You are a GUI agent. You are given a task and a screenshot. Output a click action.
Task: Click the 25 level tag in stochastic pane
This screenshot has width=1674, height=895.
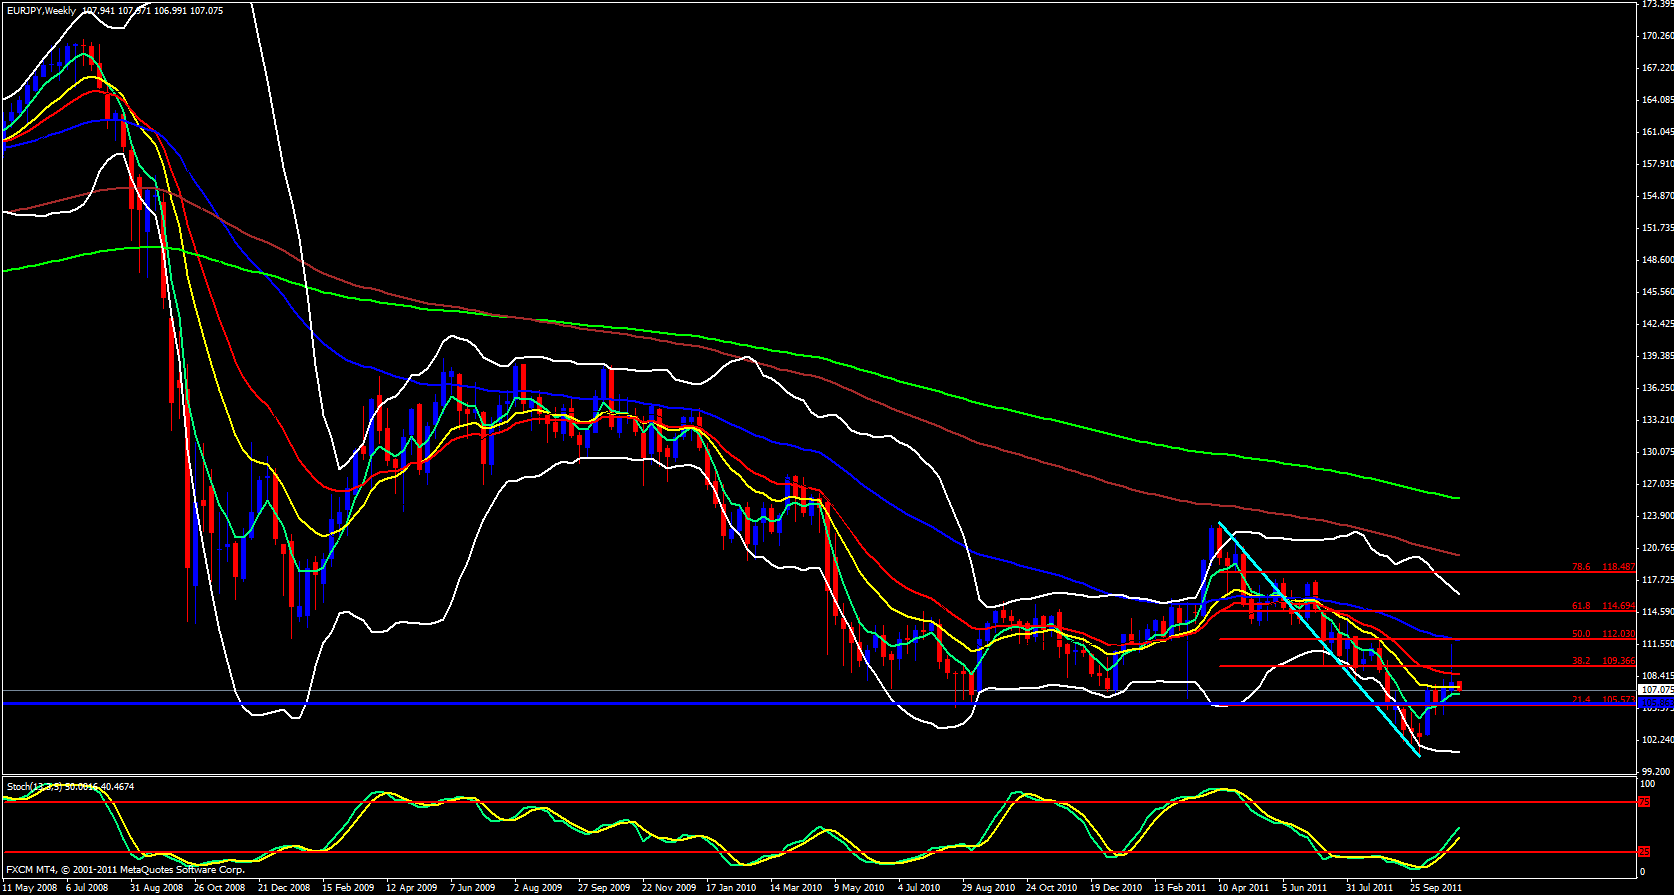point(1644,852)
